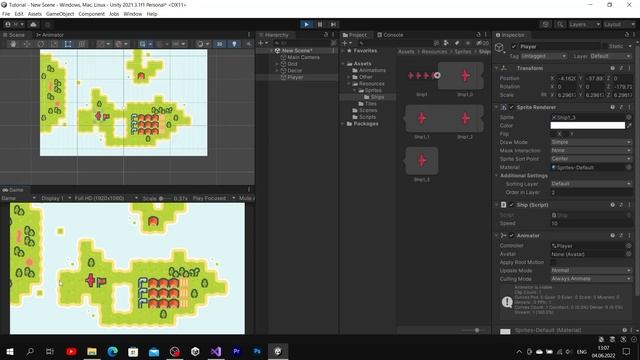Open the Layer Default dropdown

coord(611,56)
